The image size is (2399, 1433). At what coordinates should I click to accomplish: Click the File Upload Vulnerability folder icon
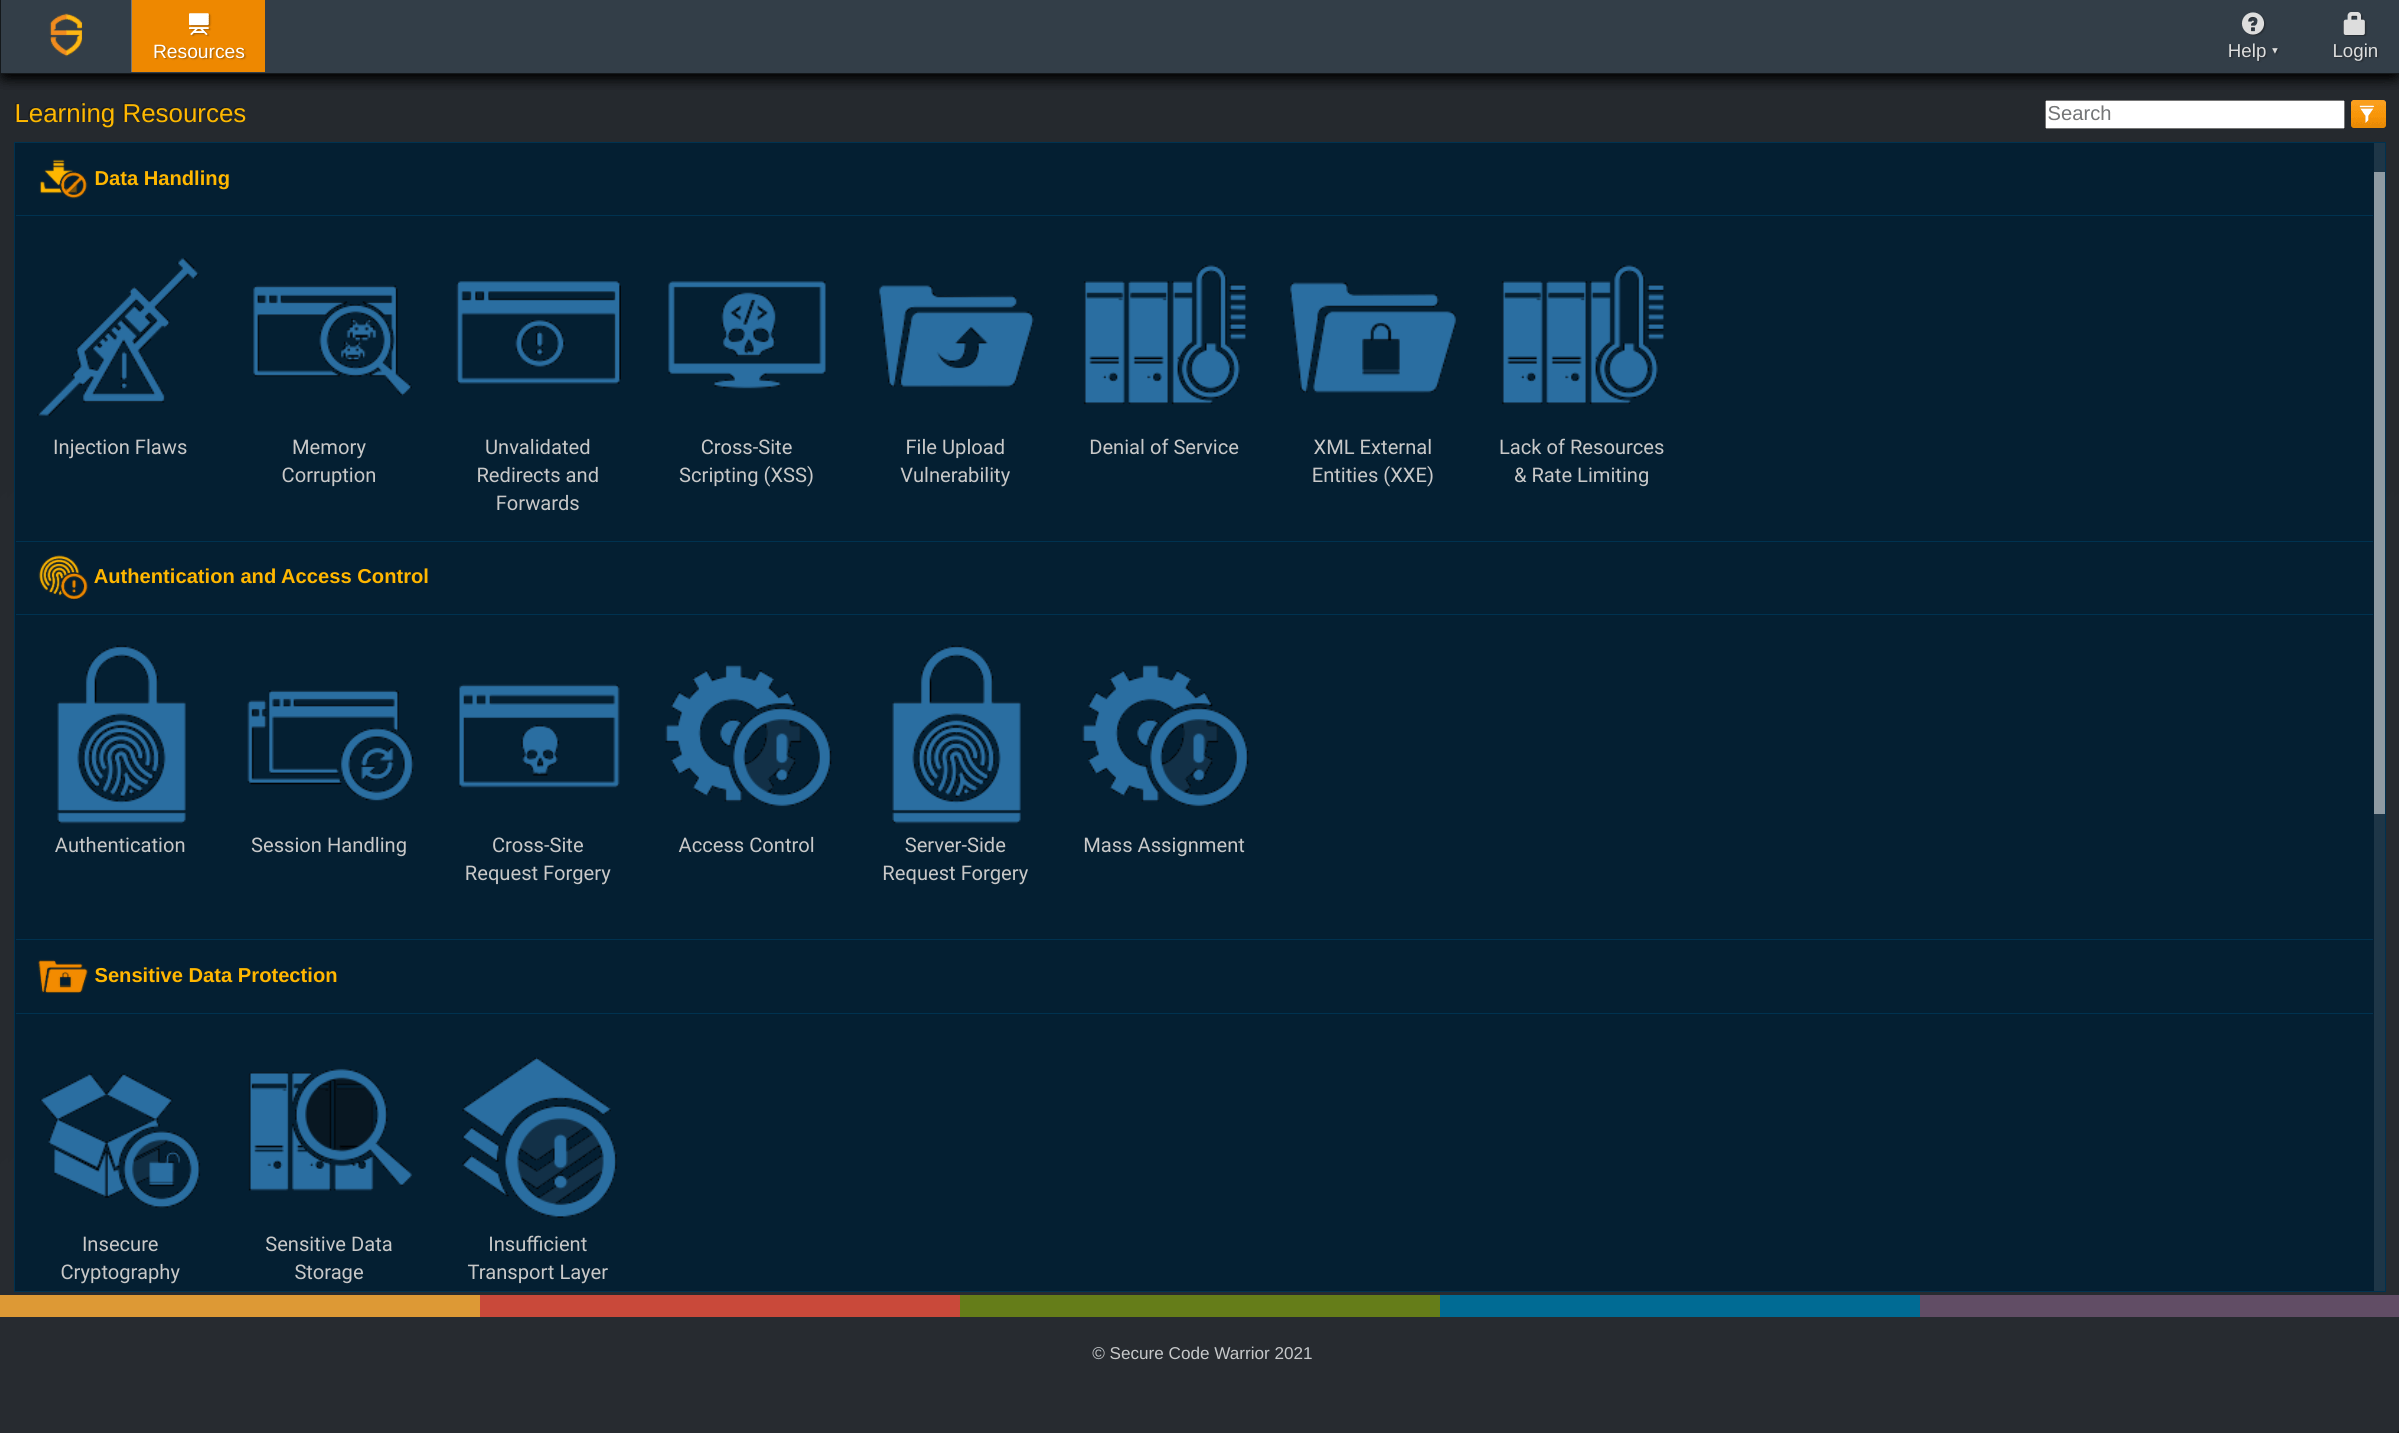[955, 338]
